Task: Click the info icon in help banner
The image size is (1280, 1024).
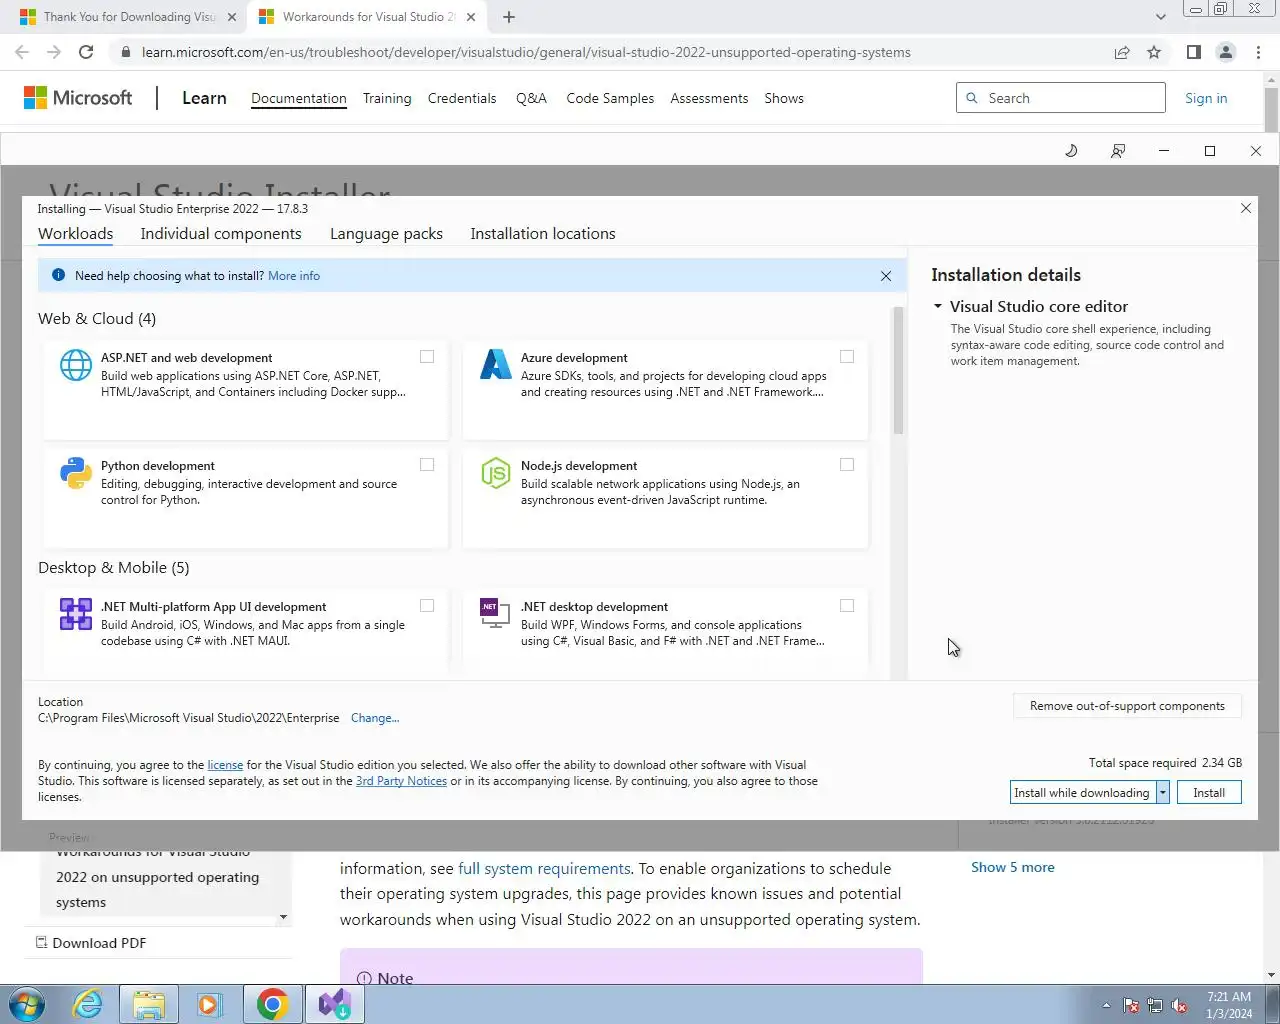Action: [58, 275]
